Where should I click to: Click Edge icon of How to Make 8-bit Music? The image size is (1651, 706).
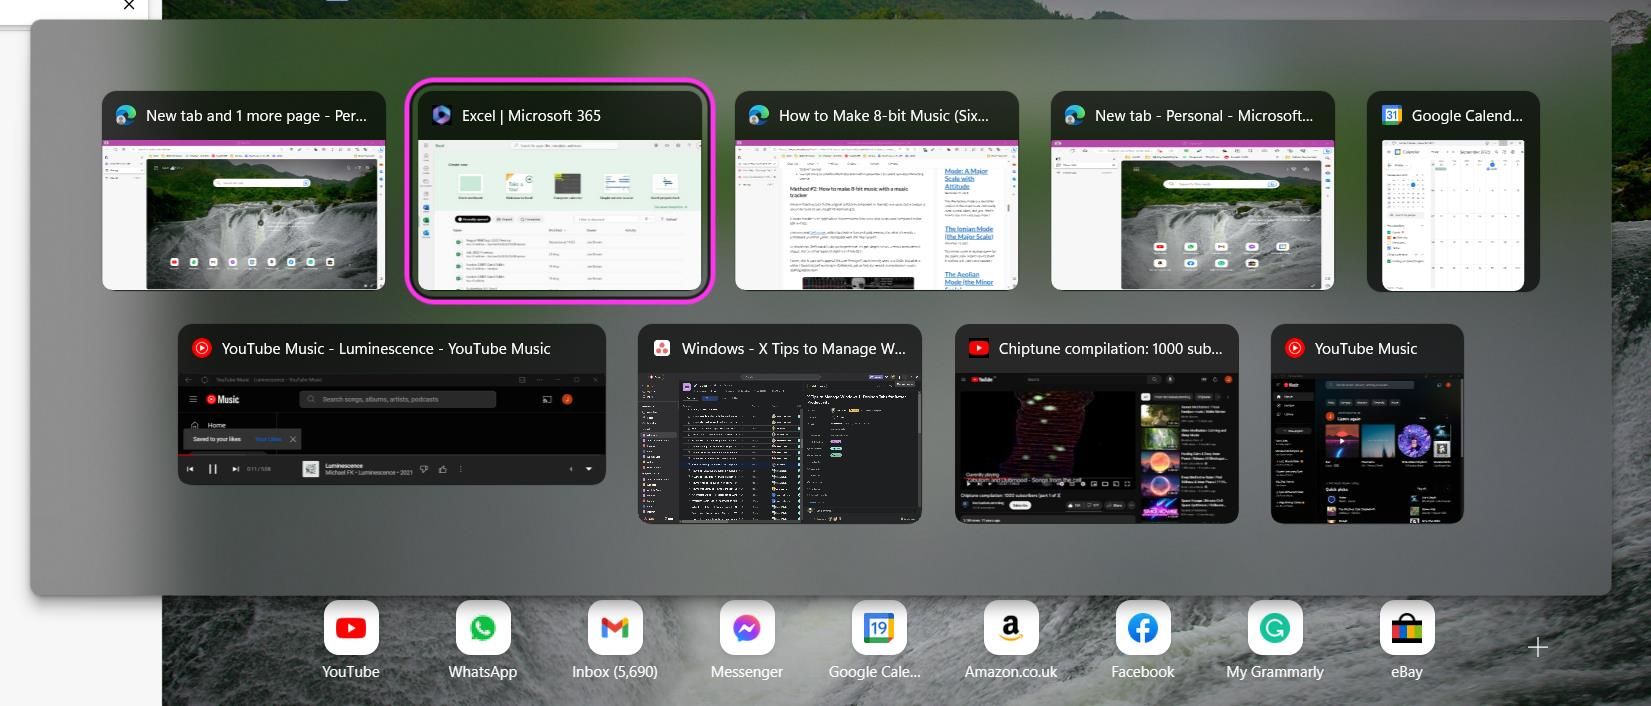758,115
